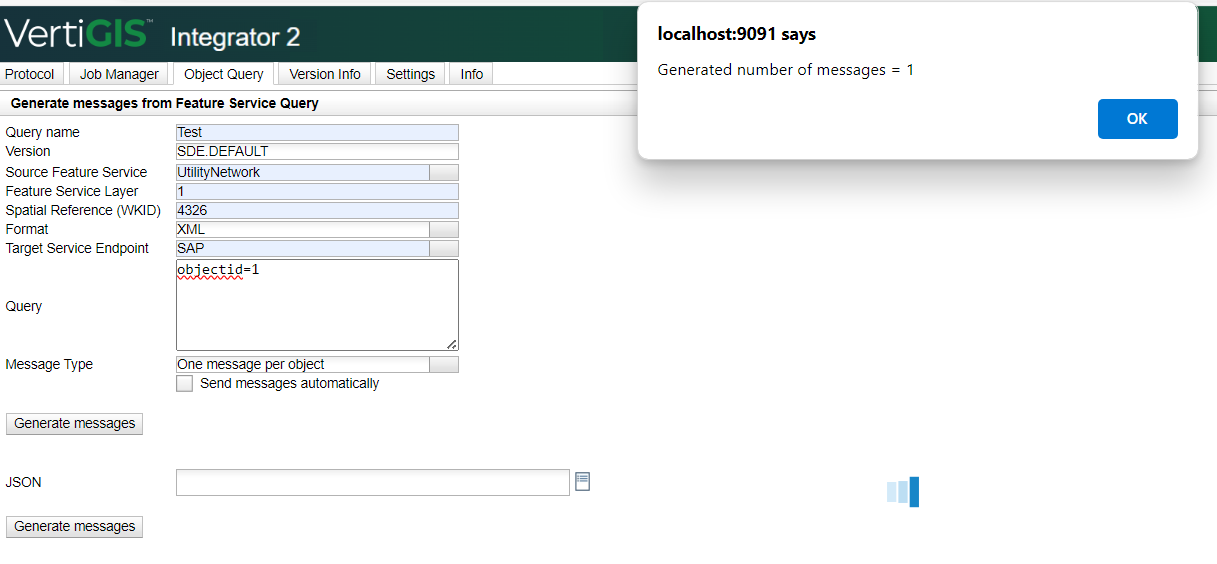The height and width of the screenshot is (564, 1217).
Task: Toggle 'Send messages automatically' checkbox
Action: 184,384
